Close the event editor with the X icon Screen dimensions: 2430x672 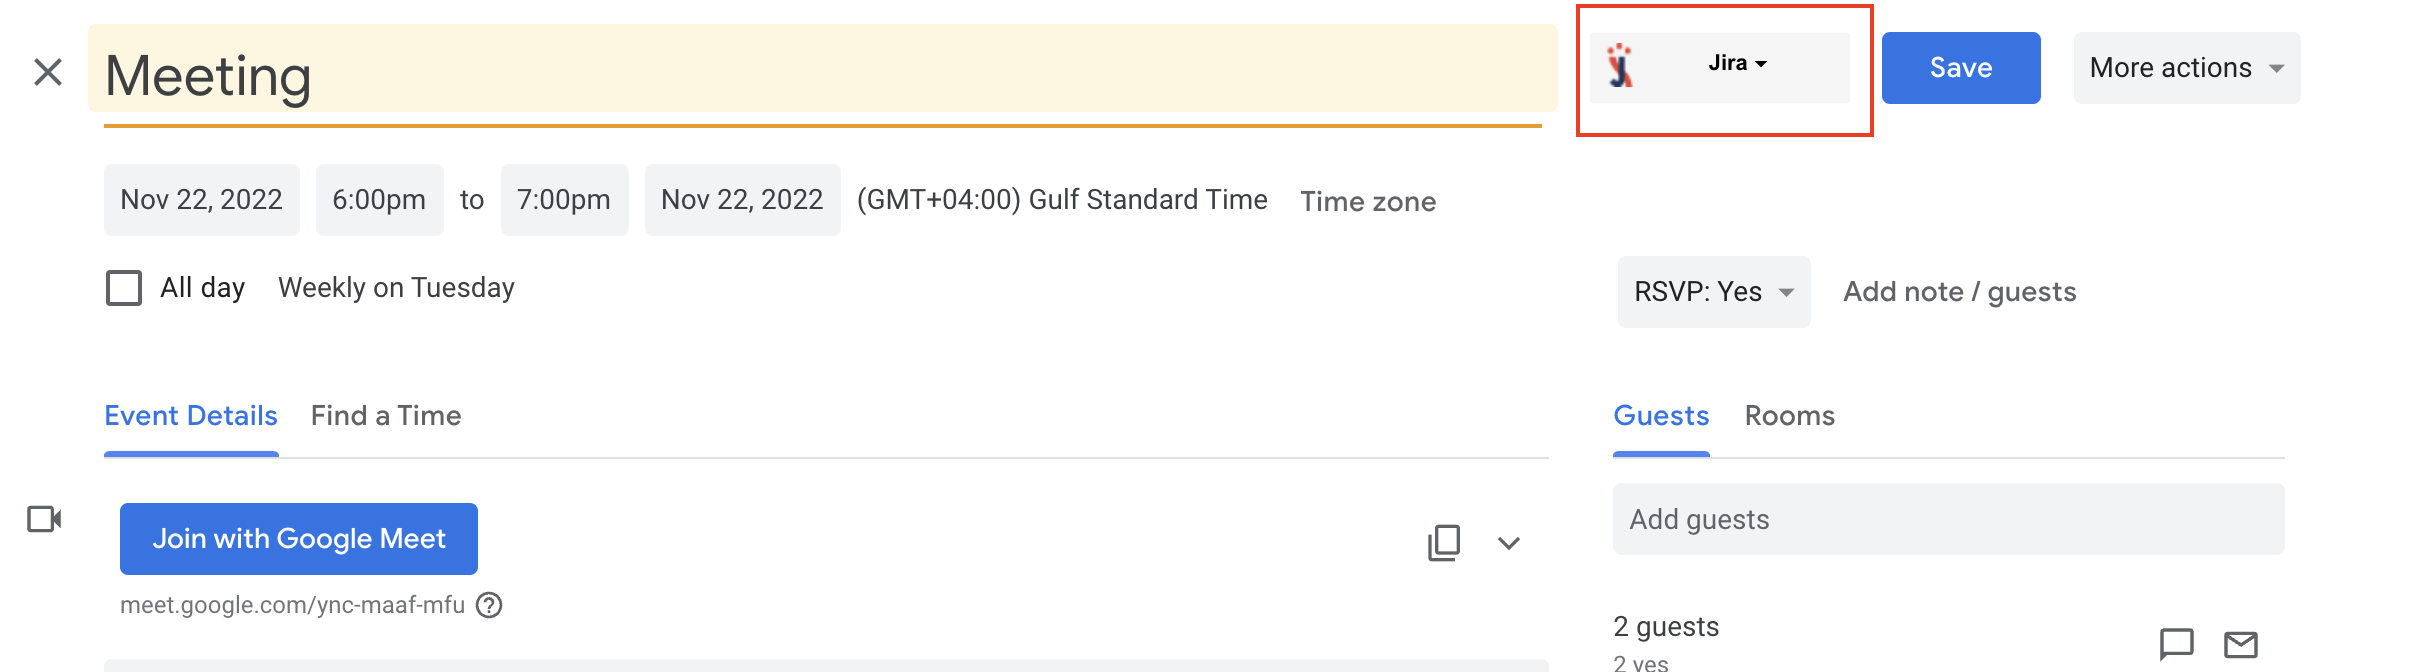click(46, 73)
